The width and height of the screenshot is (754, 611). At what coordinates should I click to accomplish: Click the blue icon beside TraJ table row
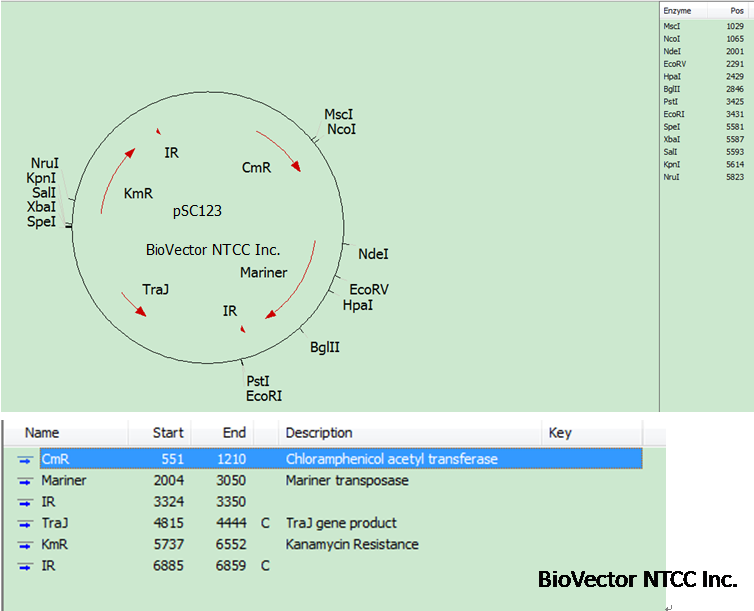[26, 524]
